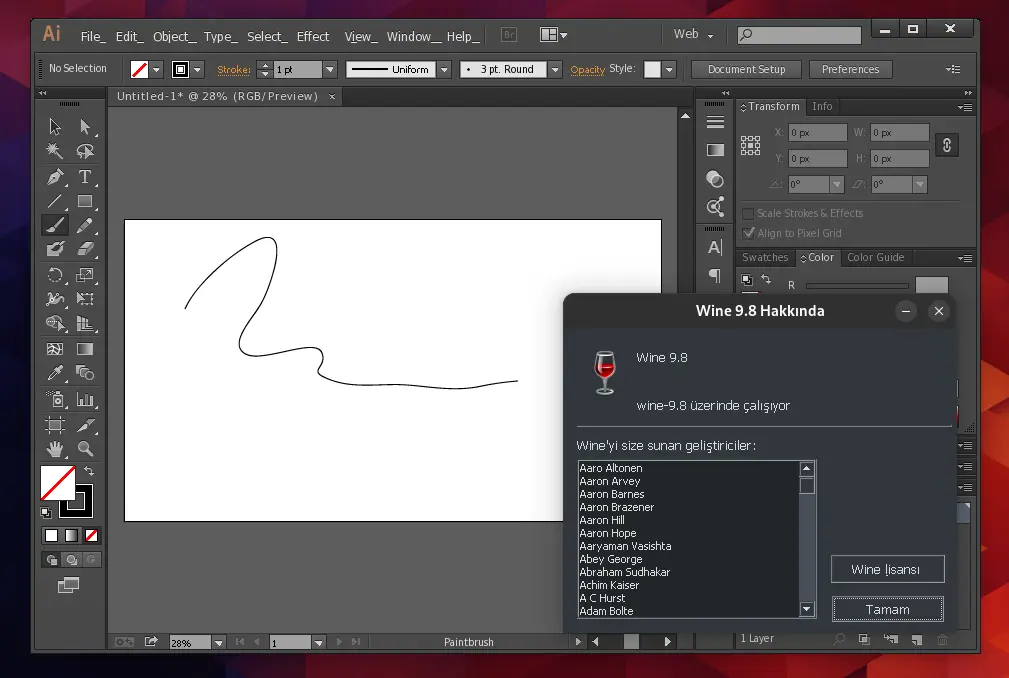This screenshot has width=1009, height=678.
Task: Open the Web workspace switcher
Action: [x=693, y=35]
